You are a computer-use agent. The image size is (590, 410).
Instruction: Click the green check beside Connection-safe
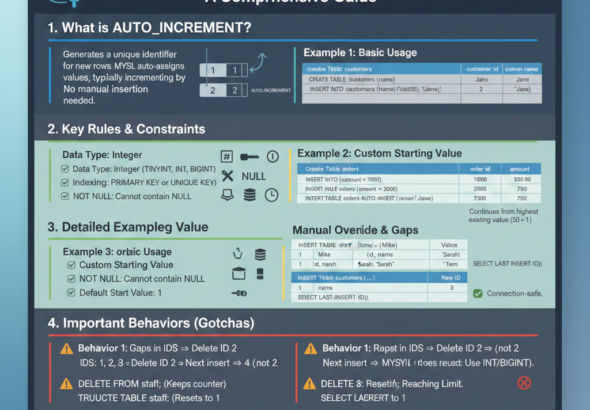[477, 293]
